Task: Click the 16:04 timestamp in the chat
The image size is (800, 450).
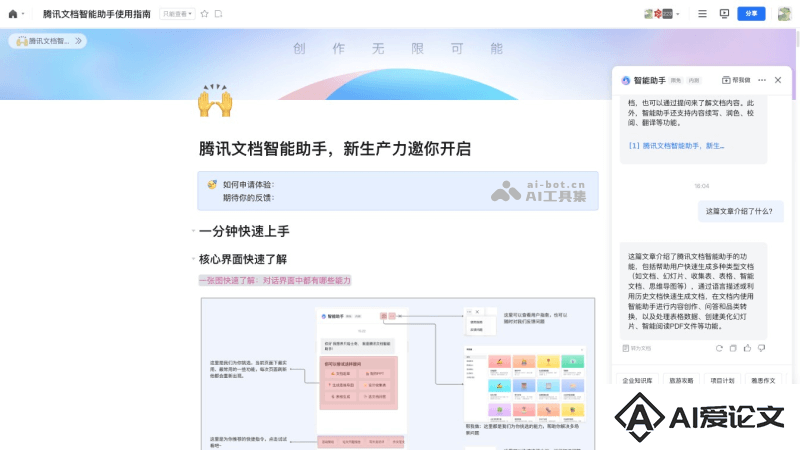Action: (x=702, y=186)
